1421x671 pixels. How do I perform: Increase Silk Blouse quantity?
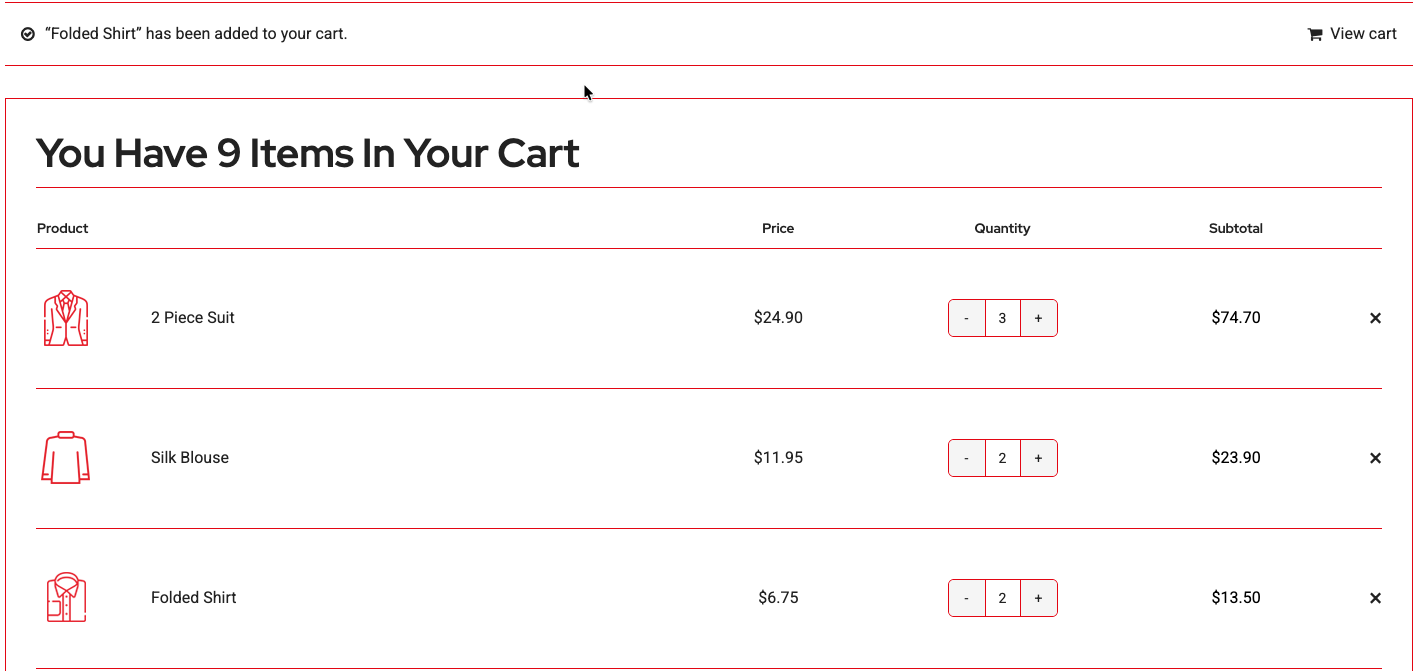1038,458
